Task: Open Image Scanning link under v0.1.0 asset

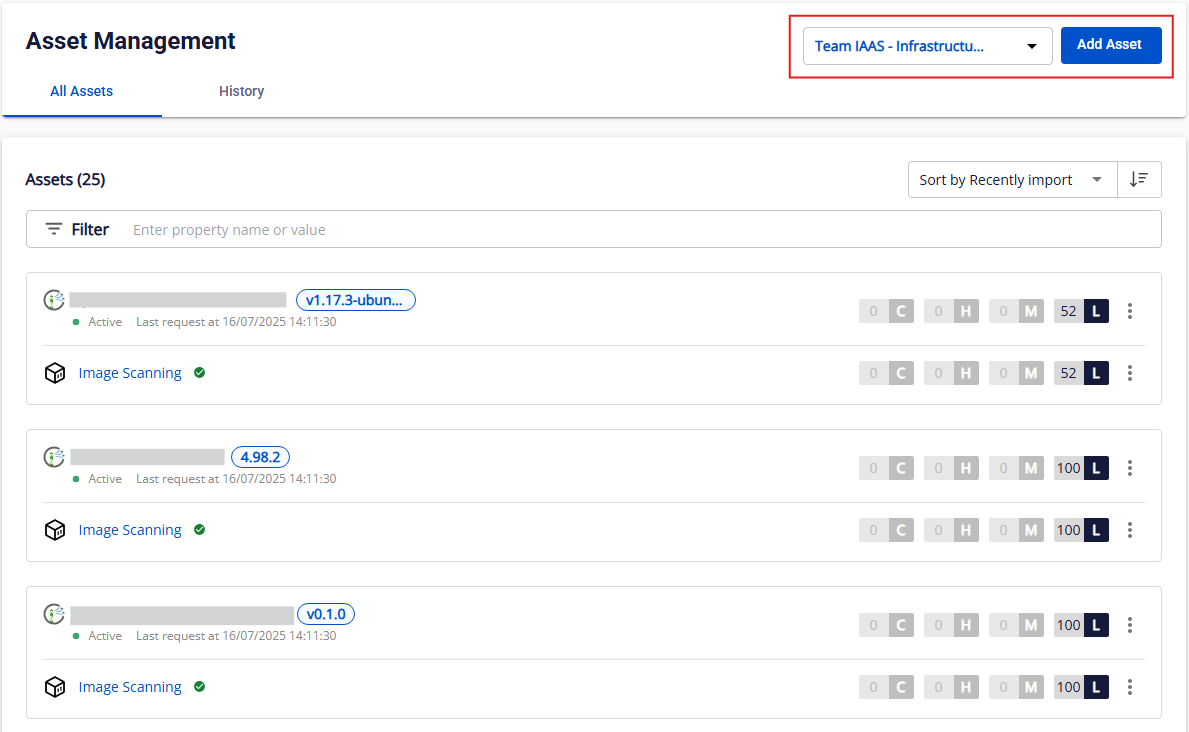Action: (130, 687)
